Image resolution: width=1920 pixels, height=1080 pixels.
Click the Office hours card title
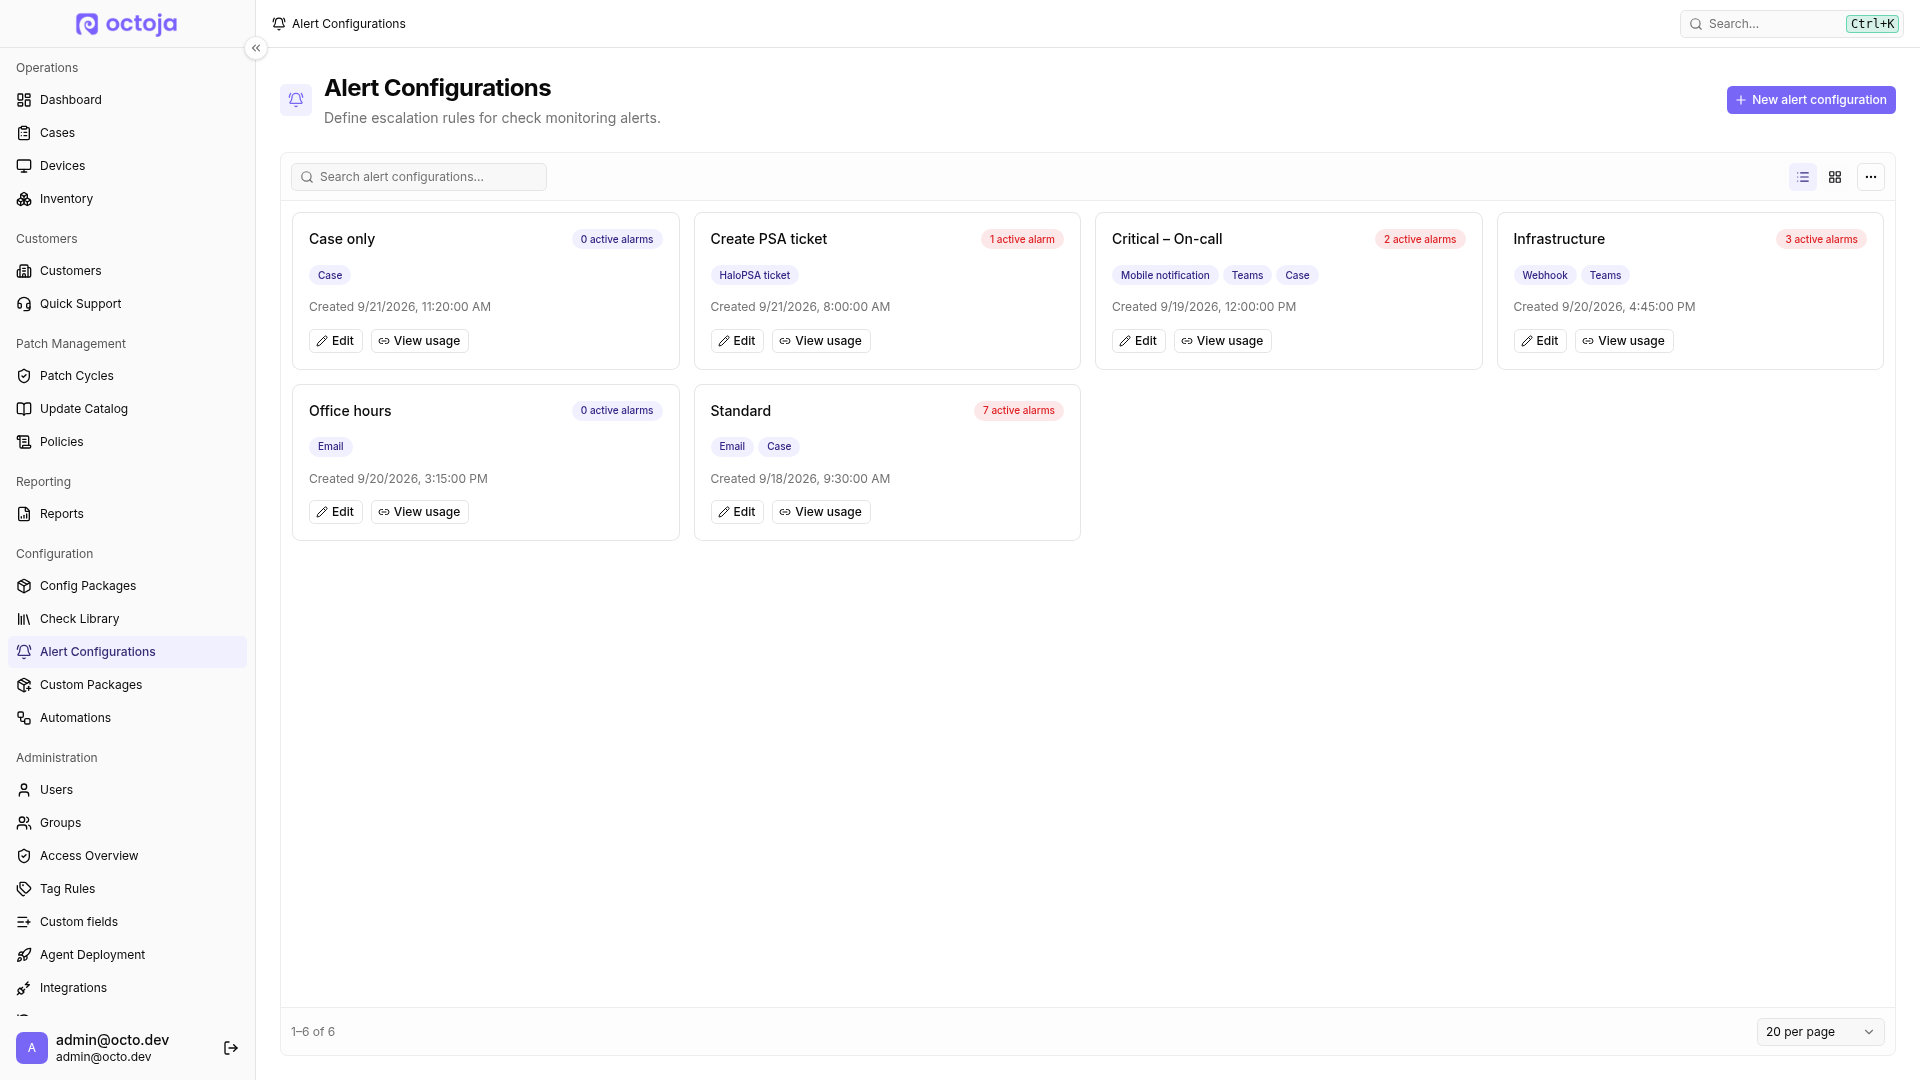[x=350, y=411]
